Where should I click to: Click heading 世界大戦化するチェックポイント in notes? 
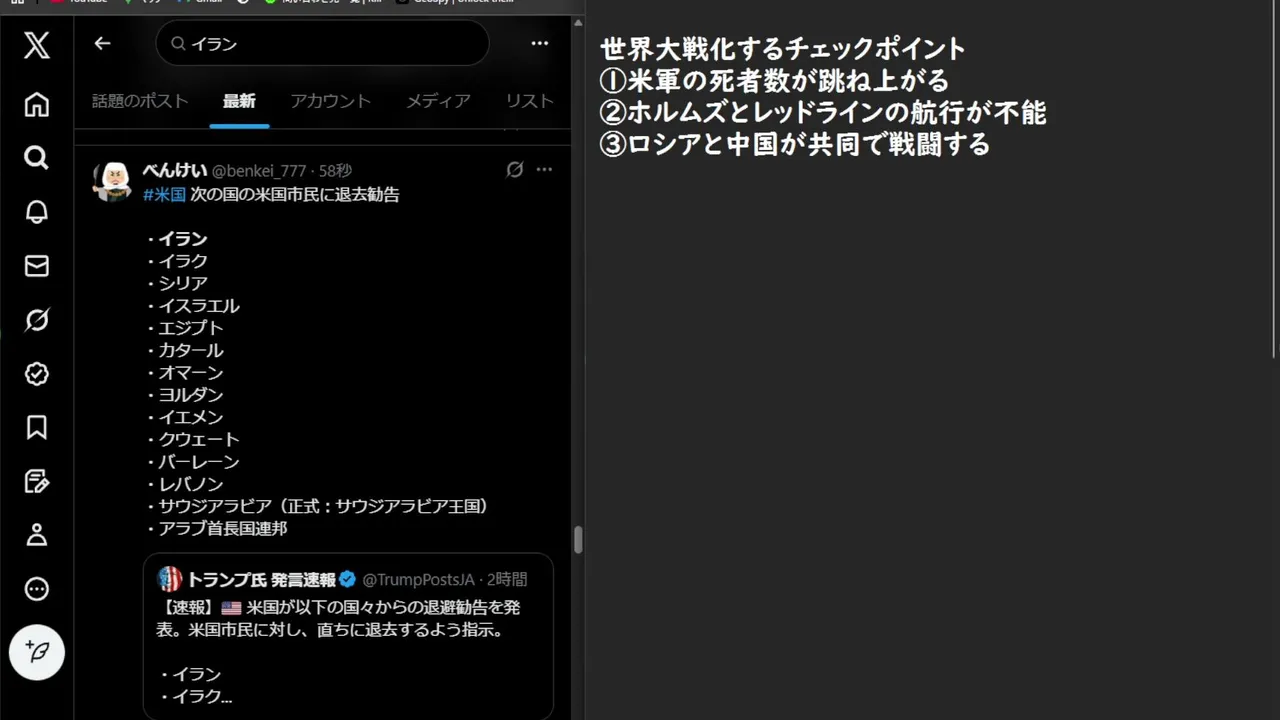point(783,48)
